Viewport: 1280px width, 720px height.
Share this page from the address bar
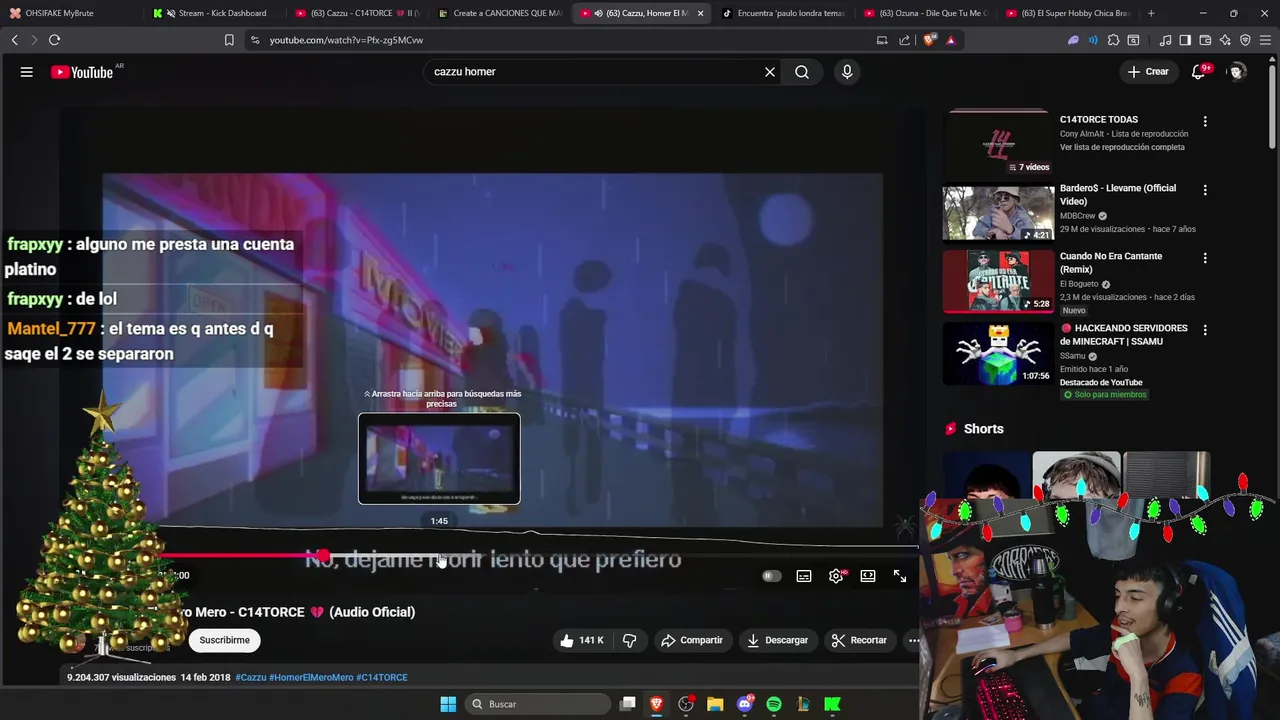pos(904,40)
